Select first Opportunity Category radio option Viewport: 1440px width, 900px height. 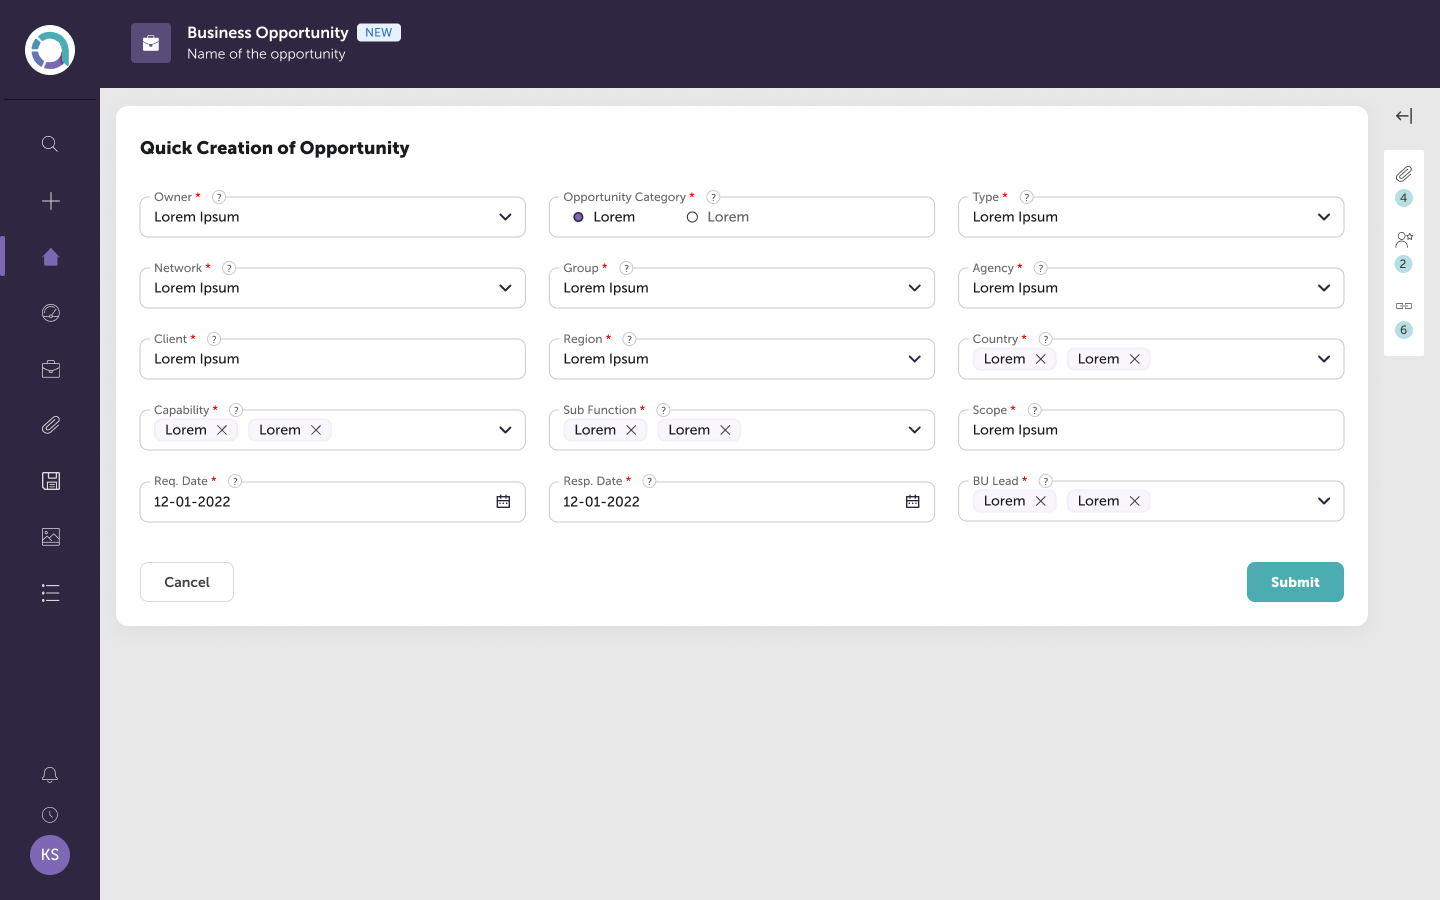coord(578,217)
